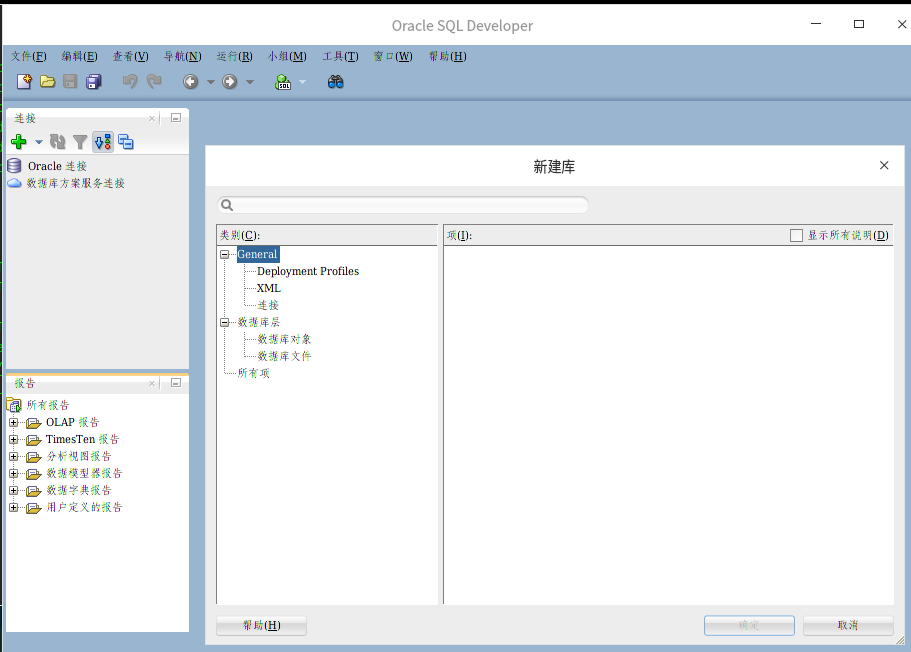
Task: Select 数据库方案服务连接 in connections tree
Action: [76, 183]
